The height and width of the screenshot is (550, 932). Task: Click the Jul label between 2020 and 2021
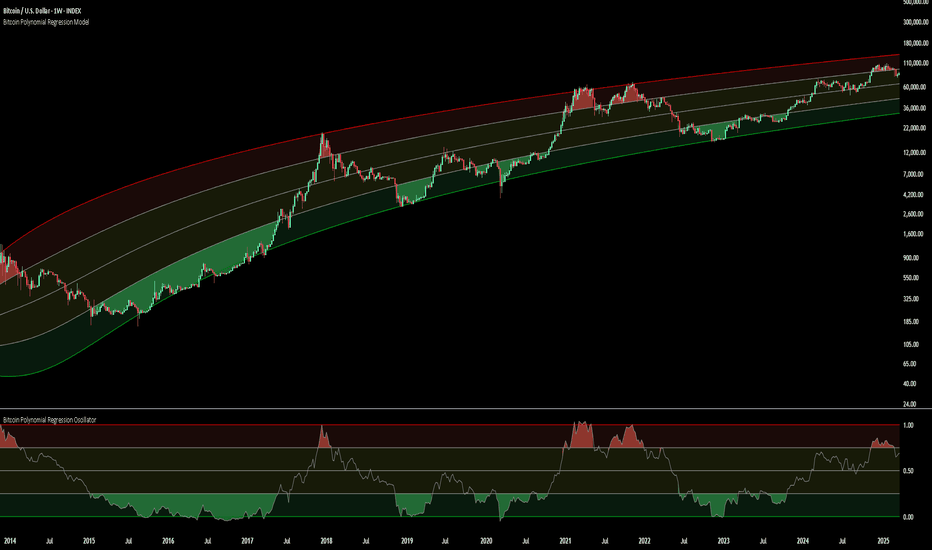[x=525, y=541]
